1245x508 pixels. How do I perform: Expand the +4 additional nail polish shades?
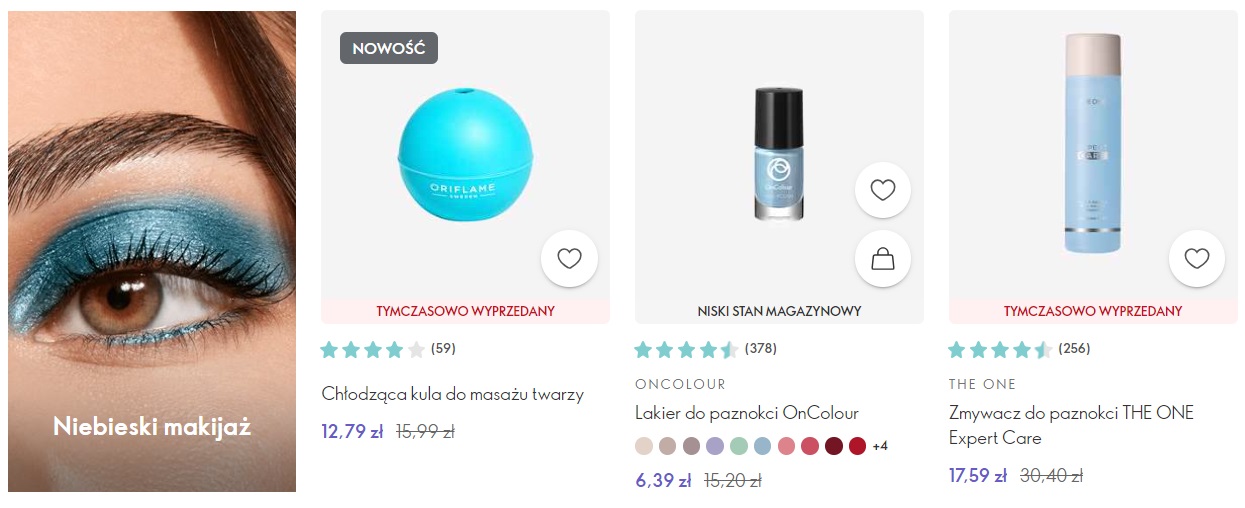880,446
